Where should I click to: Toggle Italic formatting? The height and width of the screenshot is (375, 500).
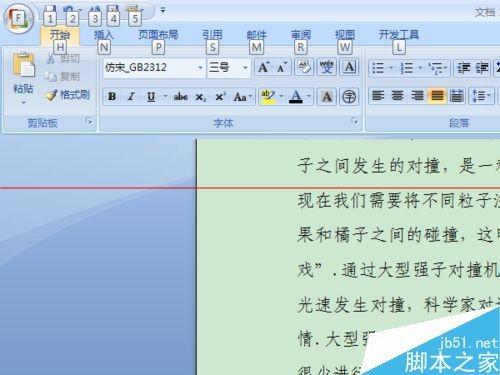[x=131, y=97]
